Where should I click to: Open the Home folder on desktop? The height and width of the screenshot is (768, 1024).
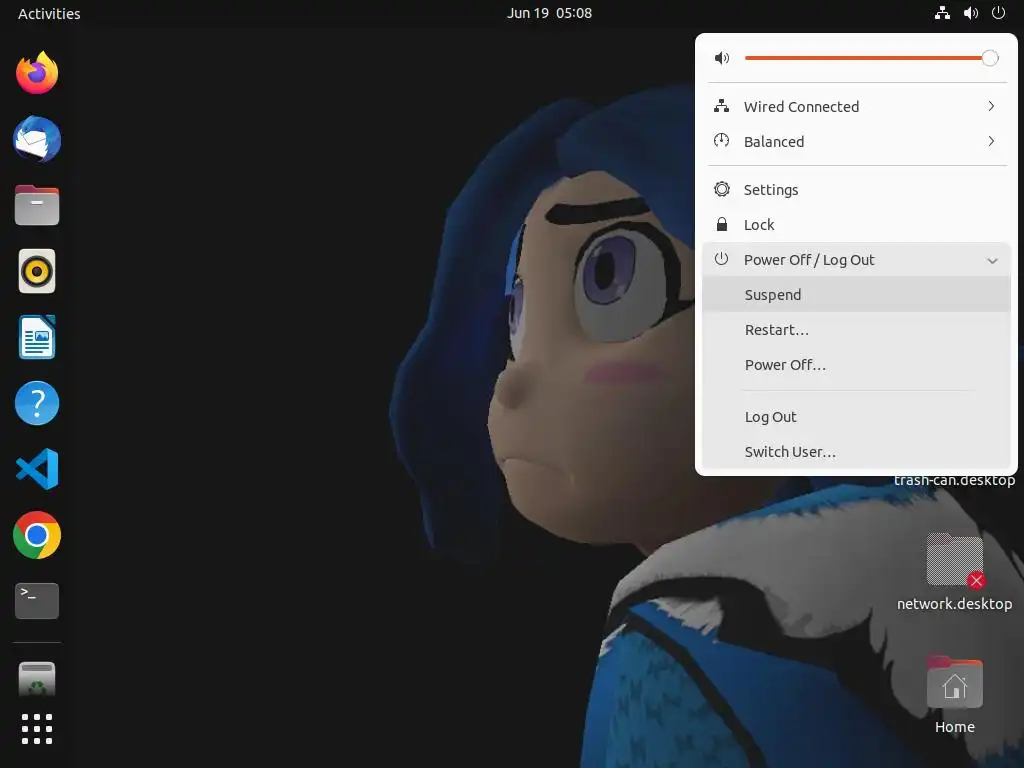pyautogui.click(x=954, y=683)
